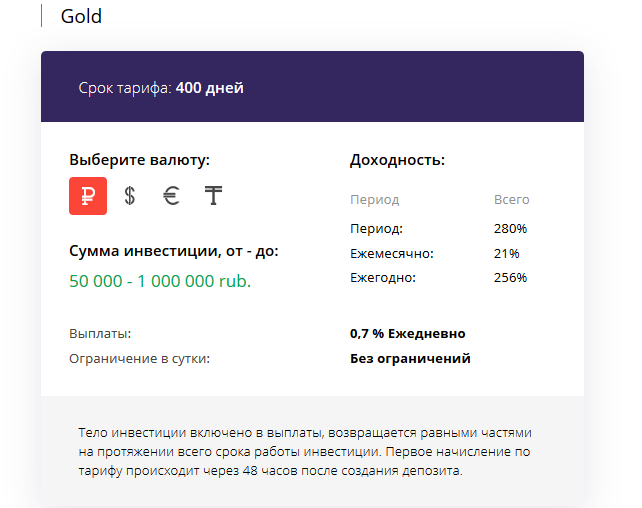Select the 50 000 - 1 000 000 rub. amount

[160, 281]
